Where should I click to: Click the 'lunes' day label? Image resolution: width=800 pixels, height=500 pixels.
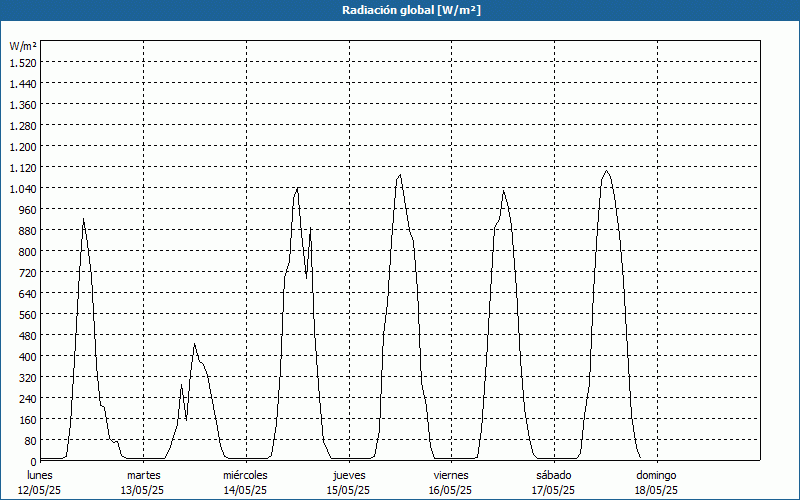[40, 476]
